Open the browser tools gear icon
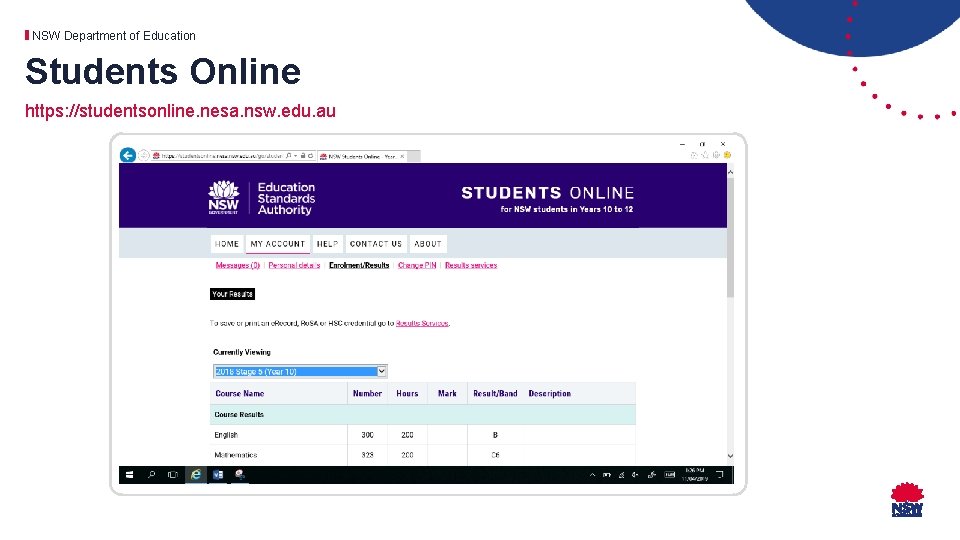This screenshot has height=540, width=960. [x=716, y=155]
